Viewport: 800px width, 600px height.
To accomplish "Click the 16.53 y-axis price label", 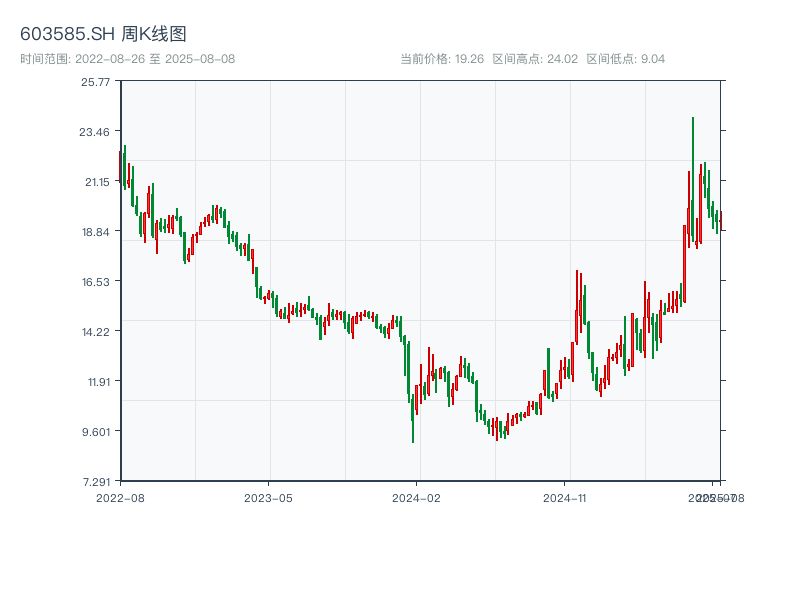I will click(x=96, y=282).
